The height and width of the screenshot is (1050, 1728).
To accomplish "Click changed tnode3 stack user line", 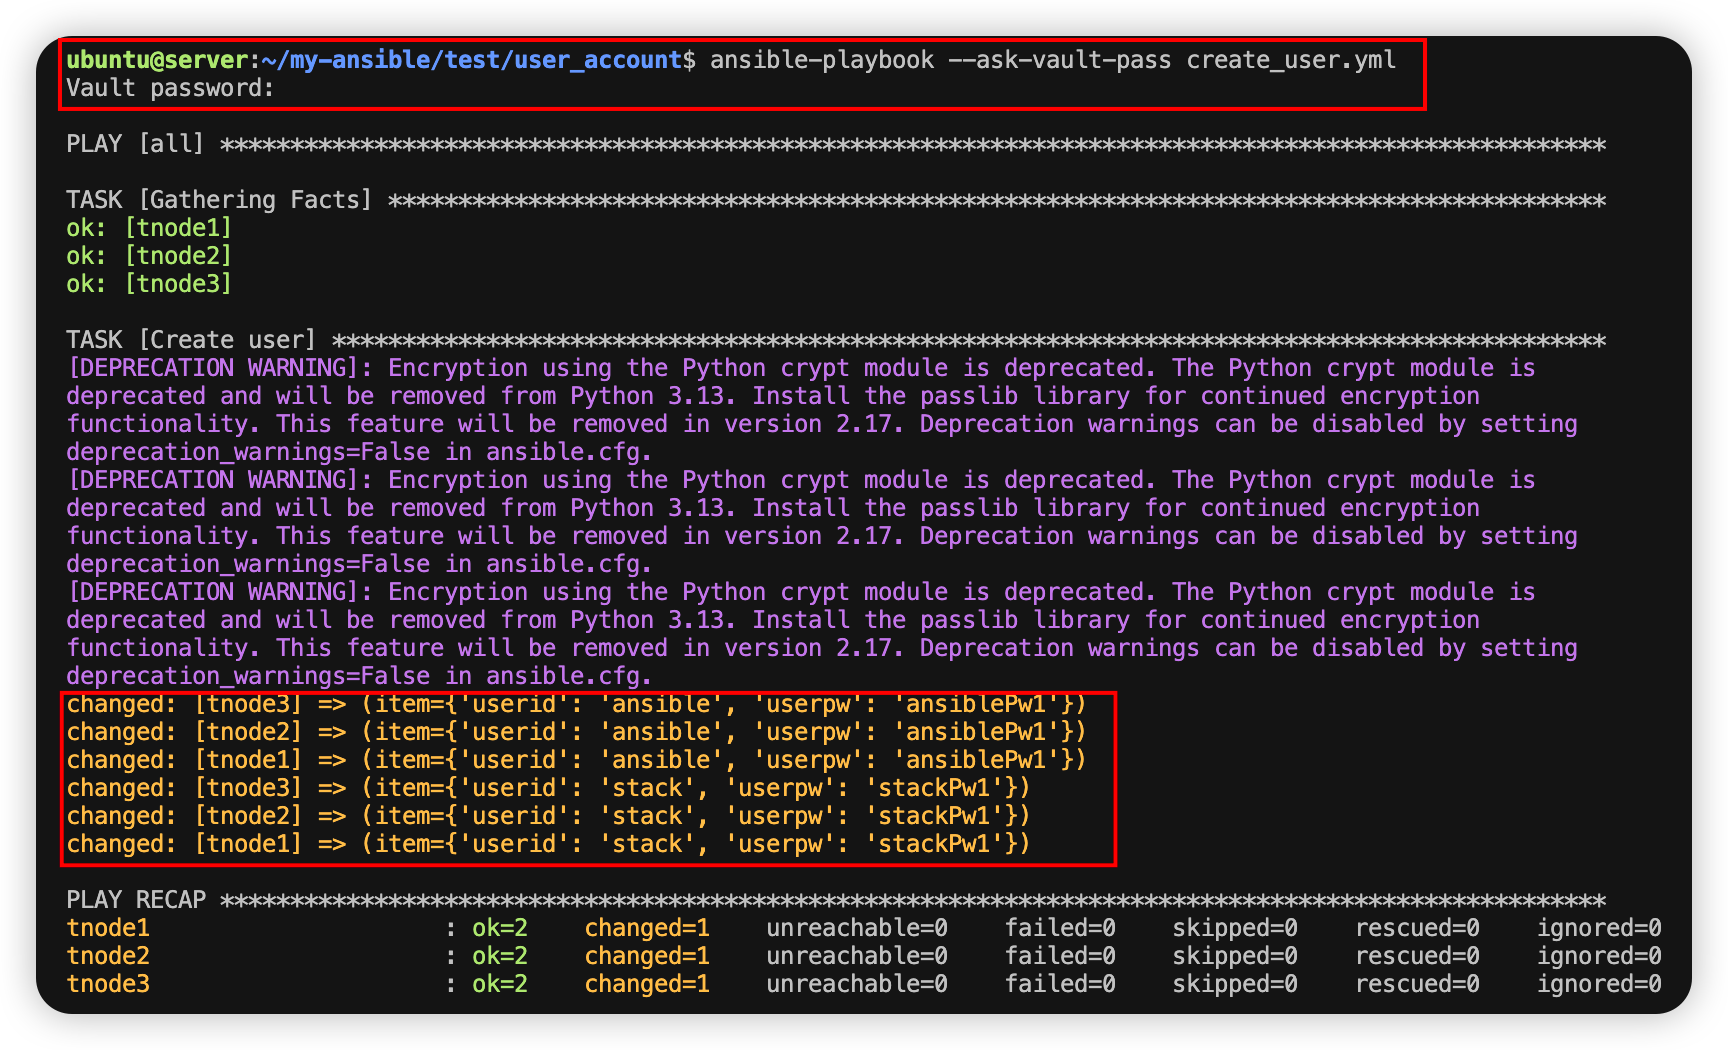I will tap(548, 788).
